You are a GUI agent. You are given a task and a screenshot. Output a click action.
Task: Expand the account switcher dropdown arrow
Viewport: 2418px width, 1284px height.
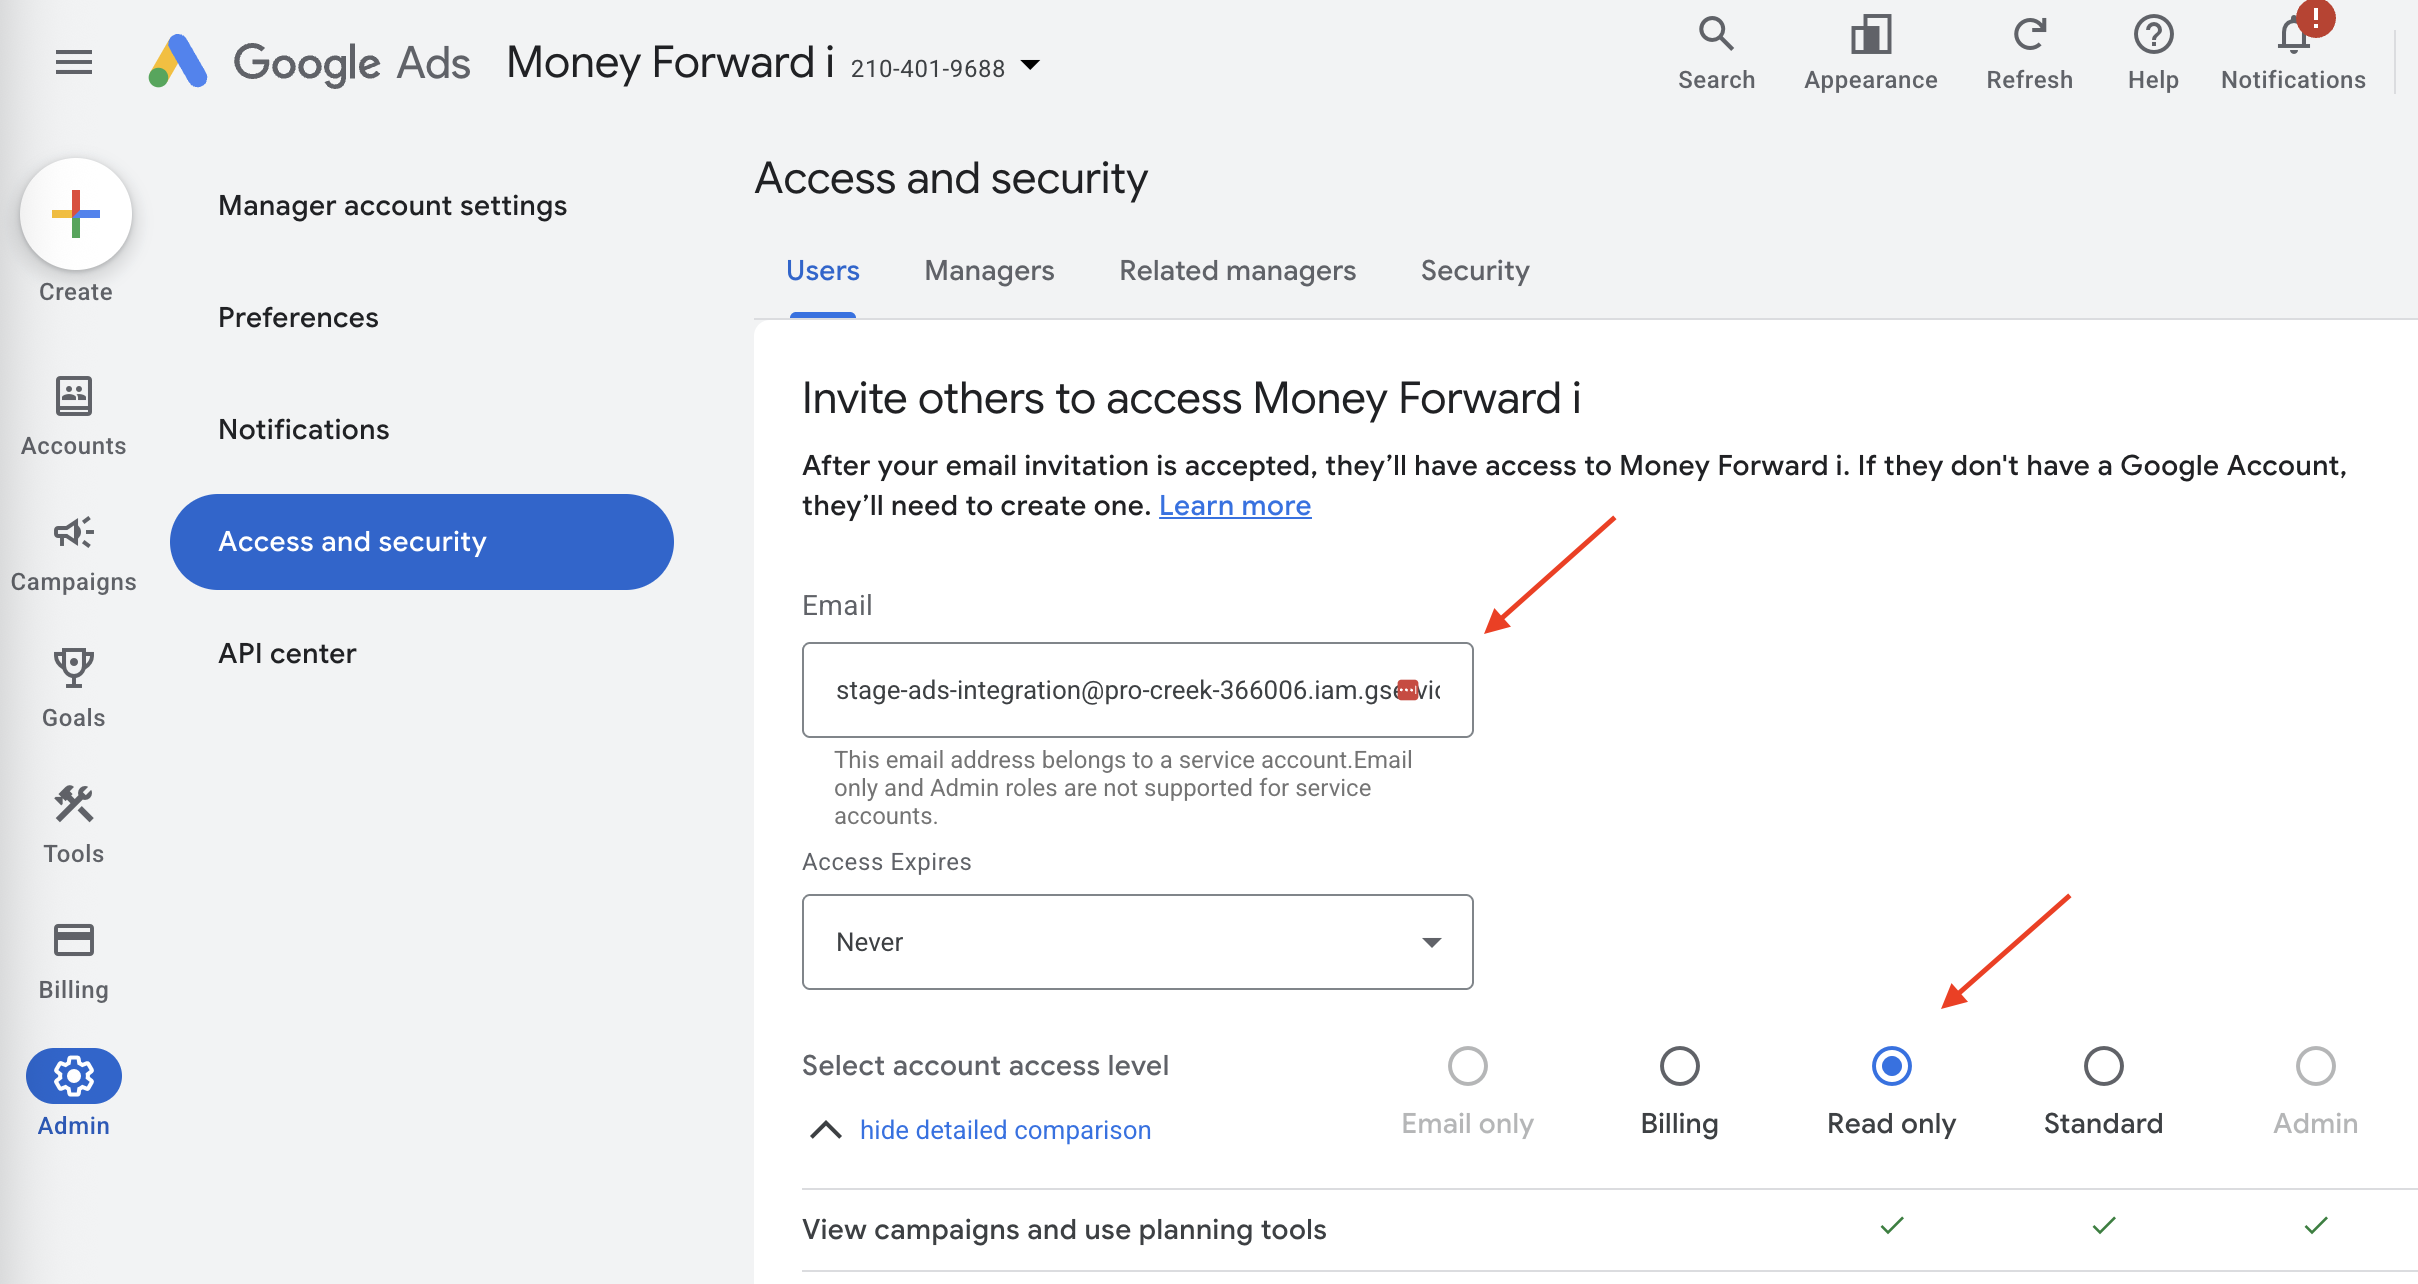point(1030,66)
